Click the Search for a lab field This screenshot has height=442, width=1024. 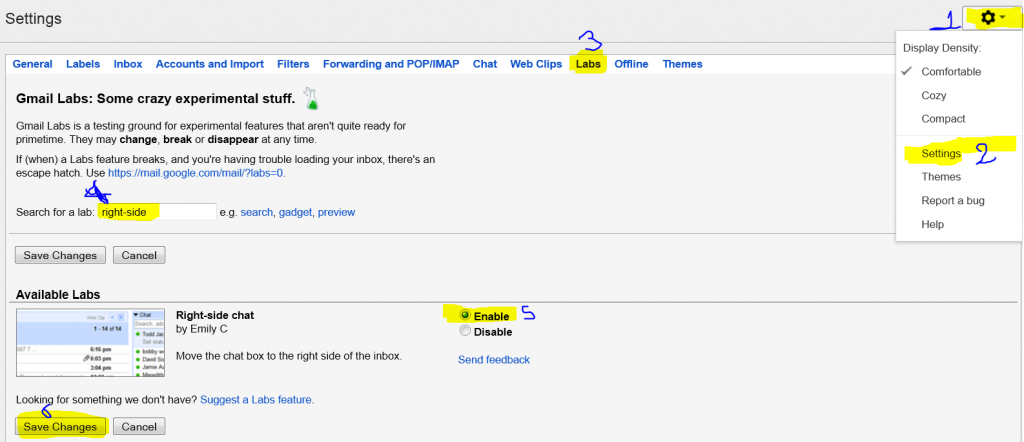tap(157, 212)
